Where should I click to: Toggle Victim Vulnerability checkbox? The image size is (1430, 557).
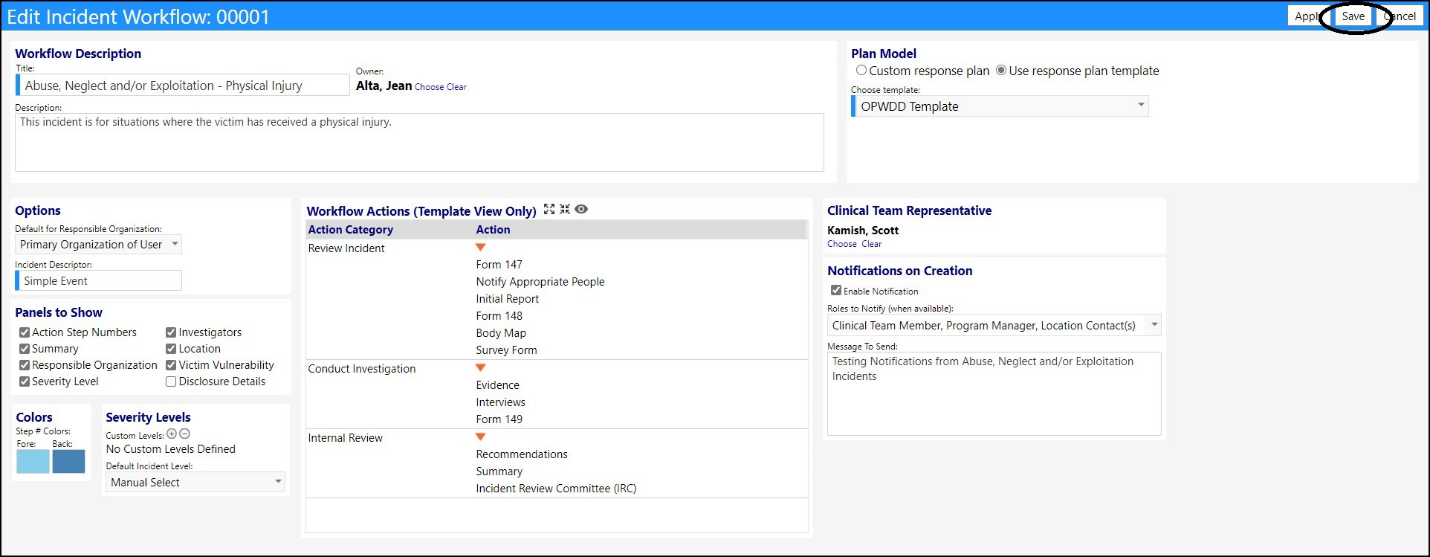click(x=171, y=365)
